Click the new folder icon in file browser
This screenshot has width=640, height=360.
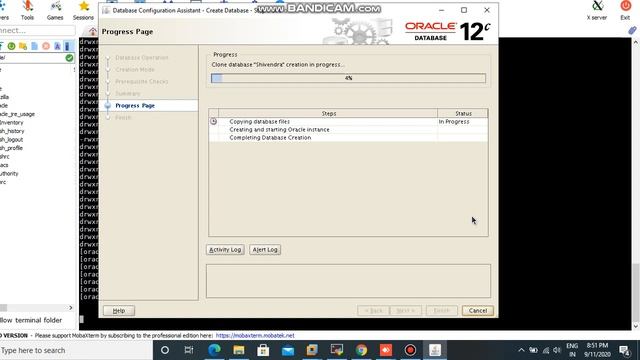click(x=23, y=46)
